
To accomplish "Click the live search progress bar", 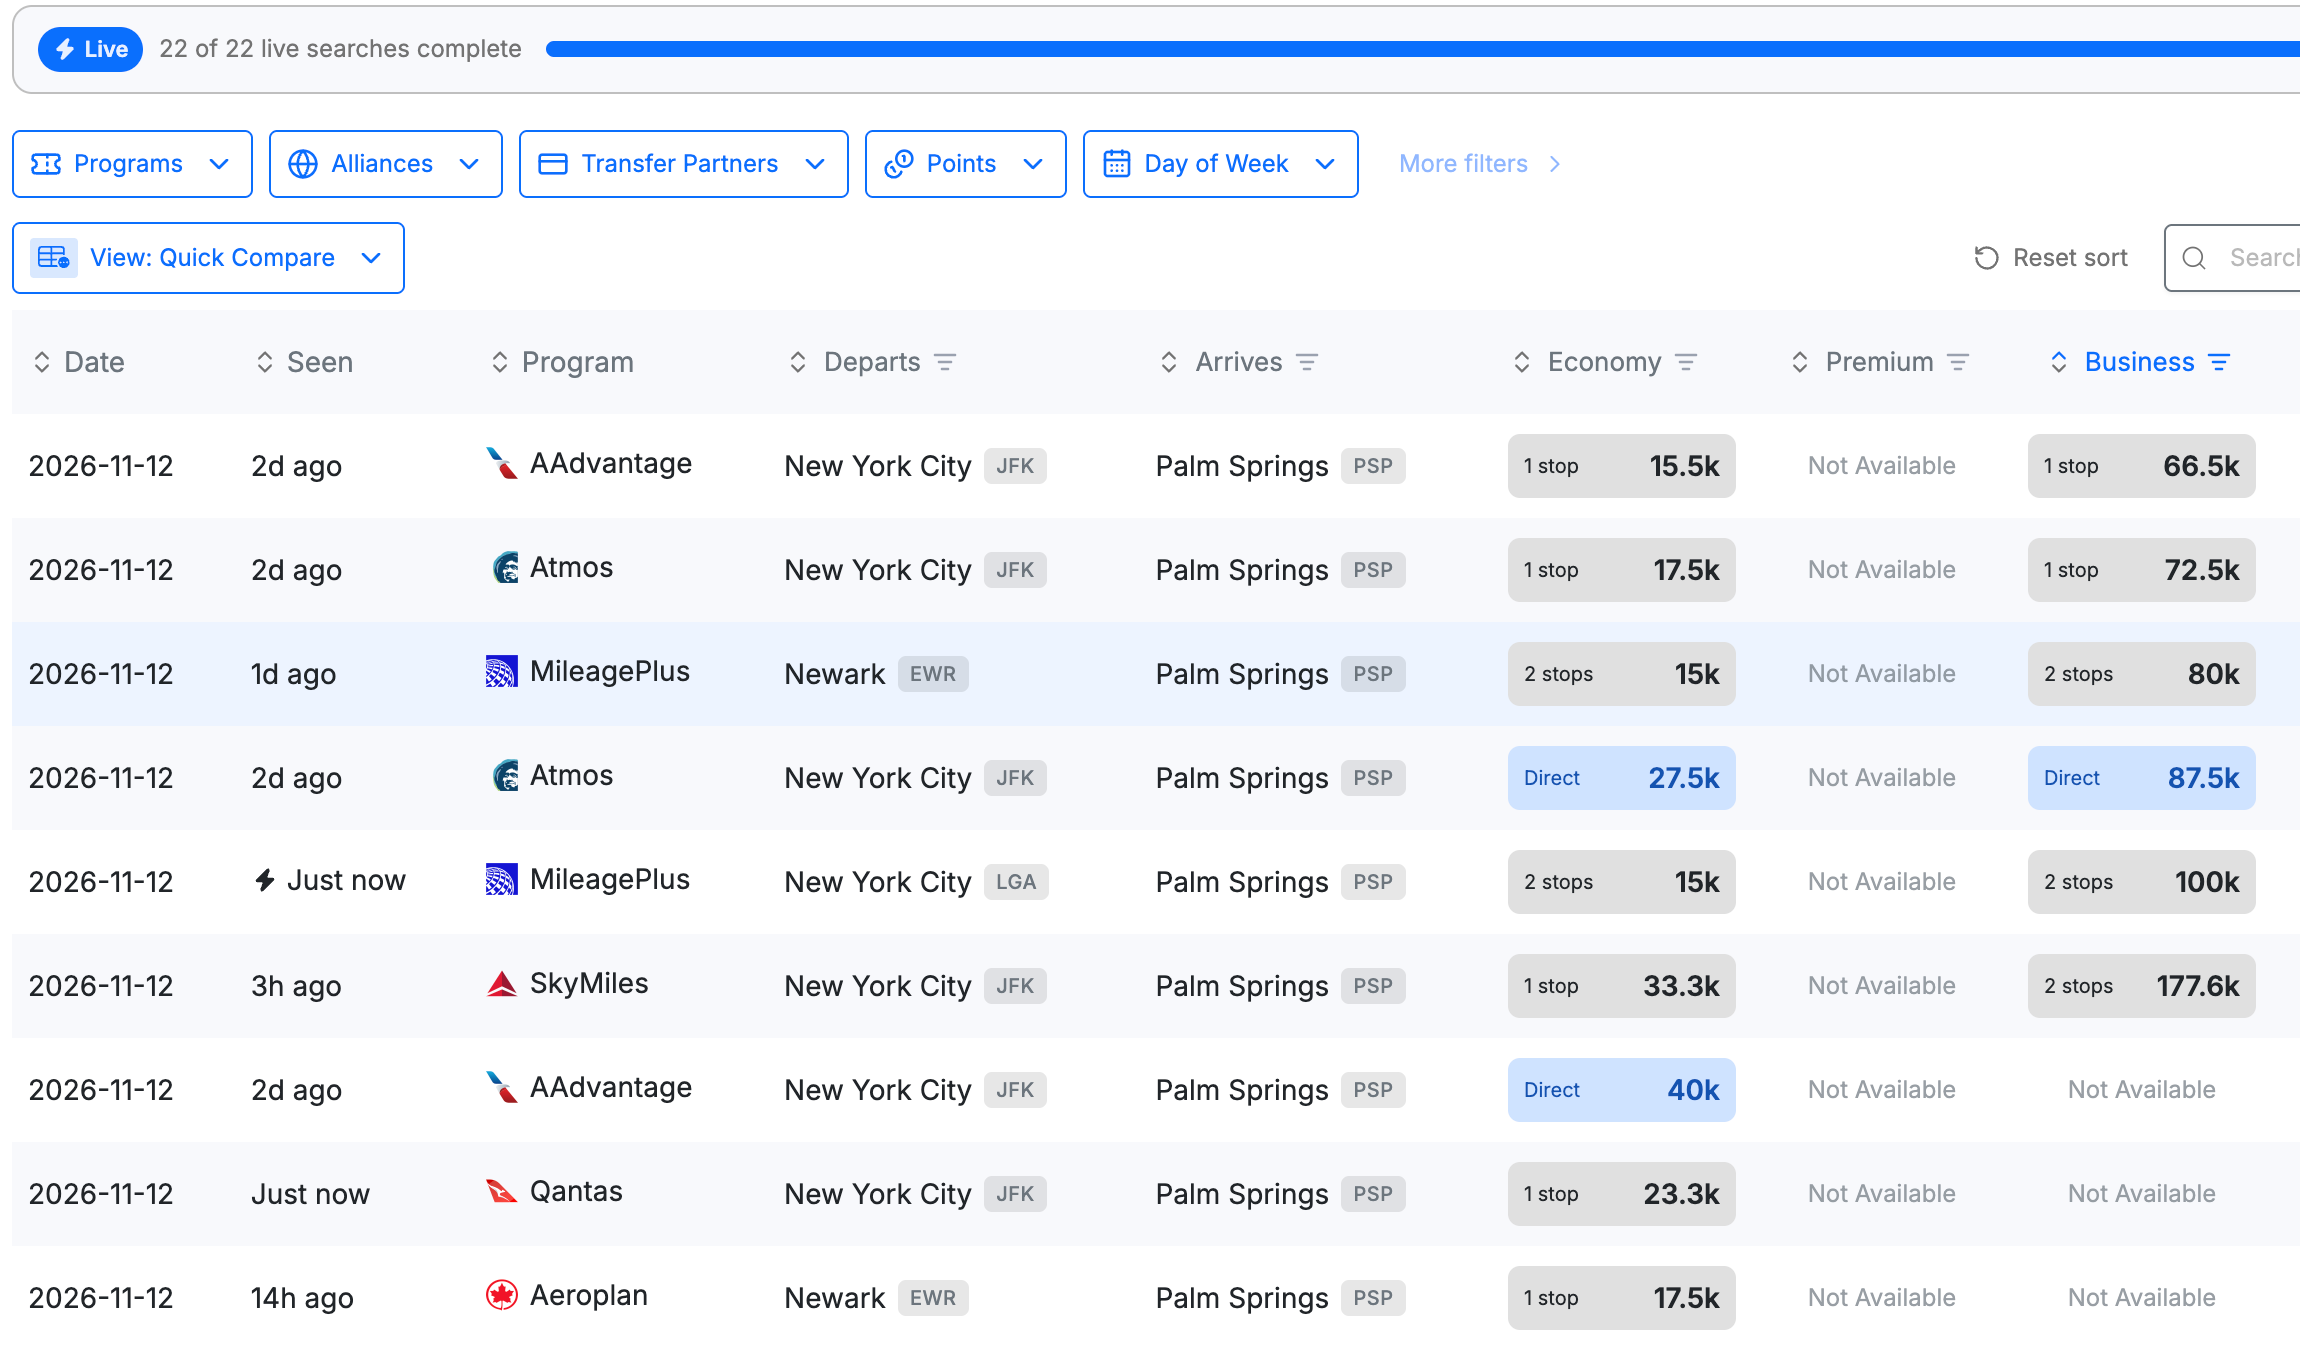I will click(x=1423, y=49).
